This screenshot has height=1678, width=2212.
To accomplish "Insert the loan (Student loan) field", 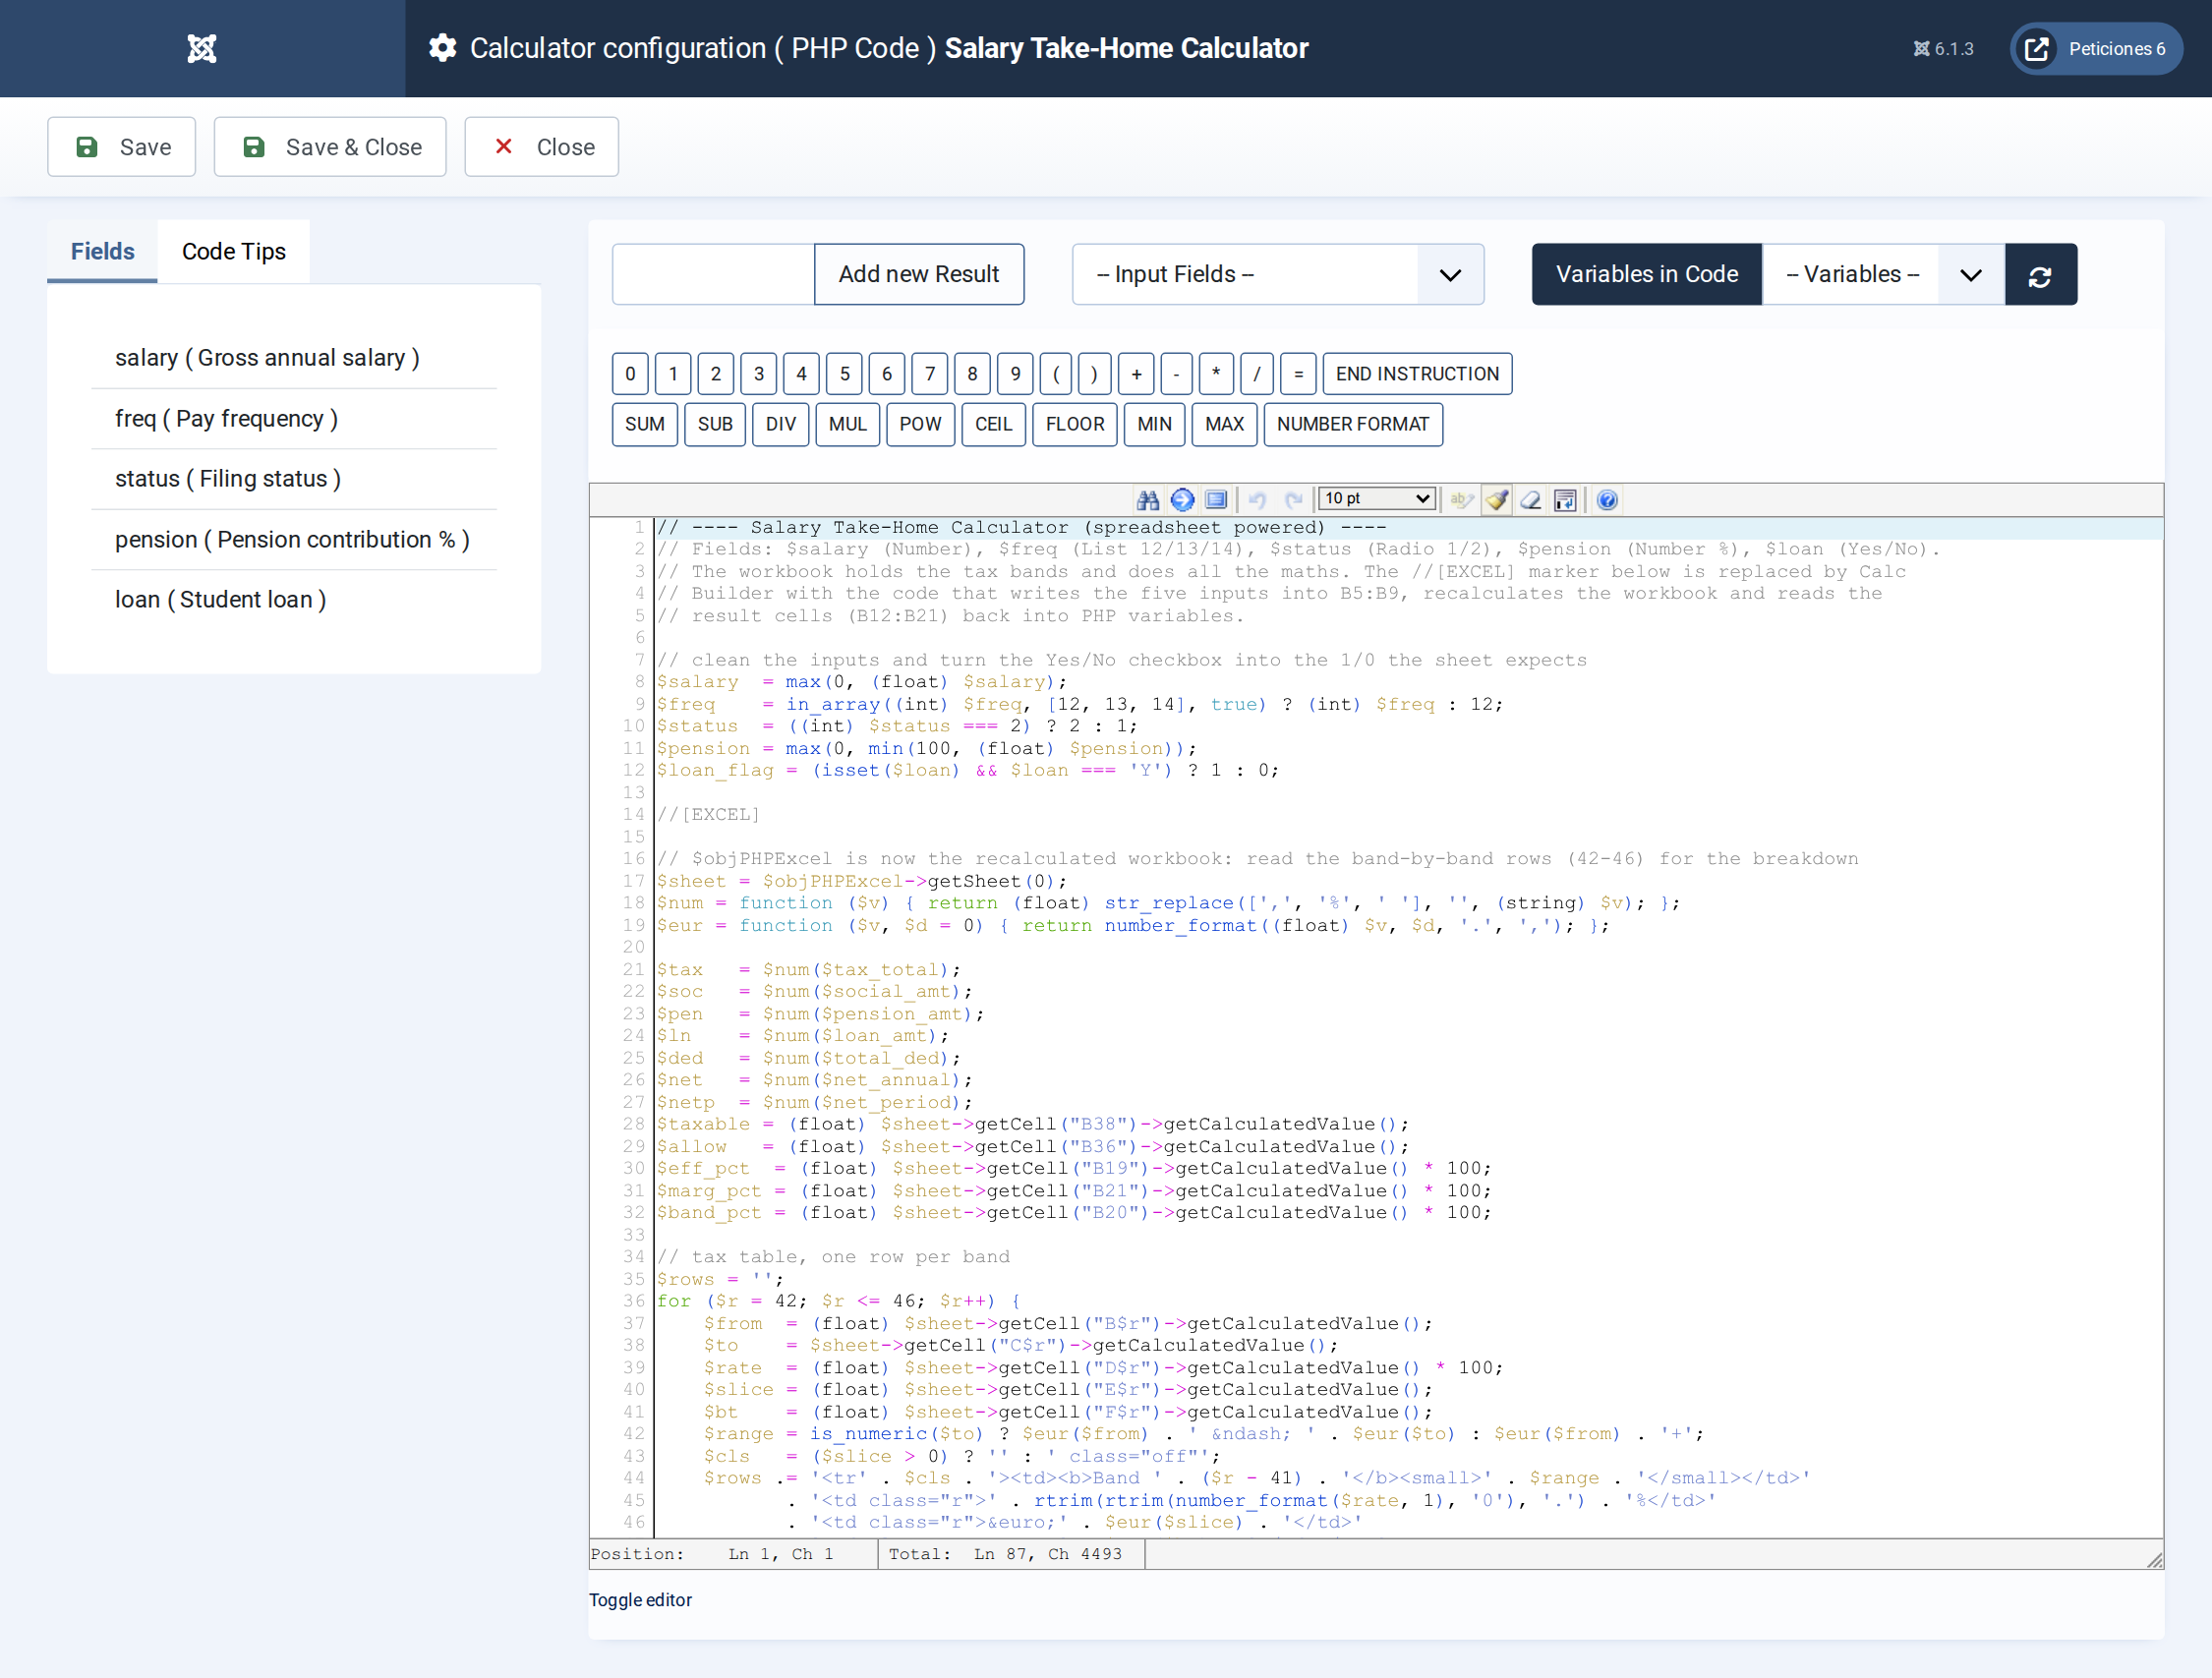I will point(293,599).
